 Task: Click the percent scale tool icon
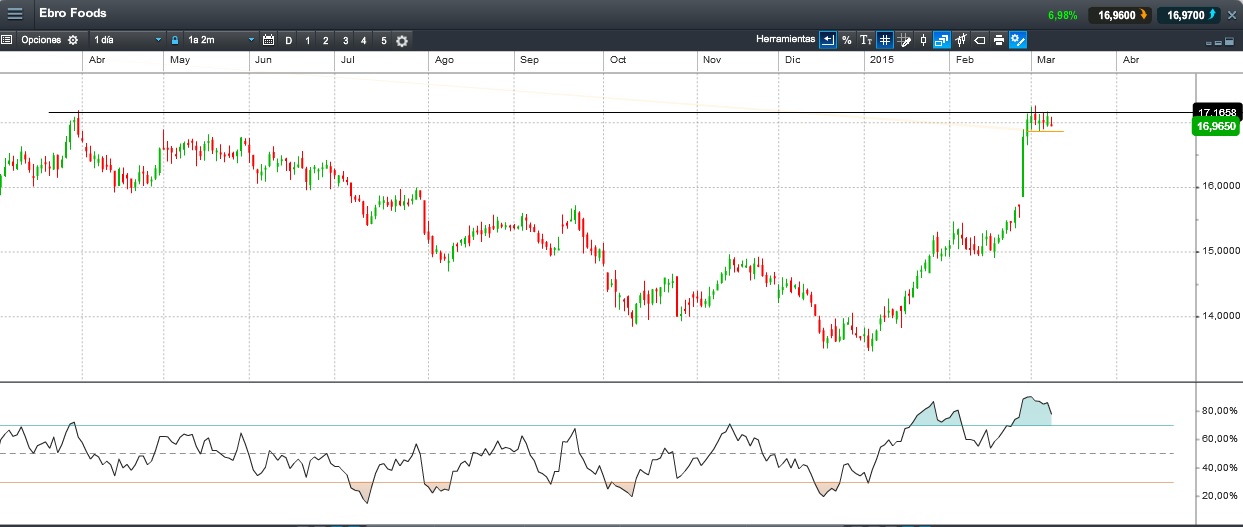click(846, 40)
